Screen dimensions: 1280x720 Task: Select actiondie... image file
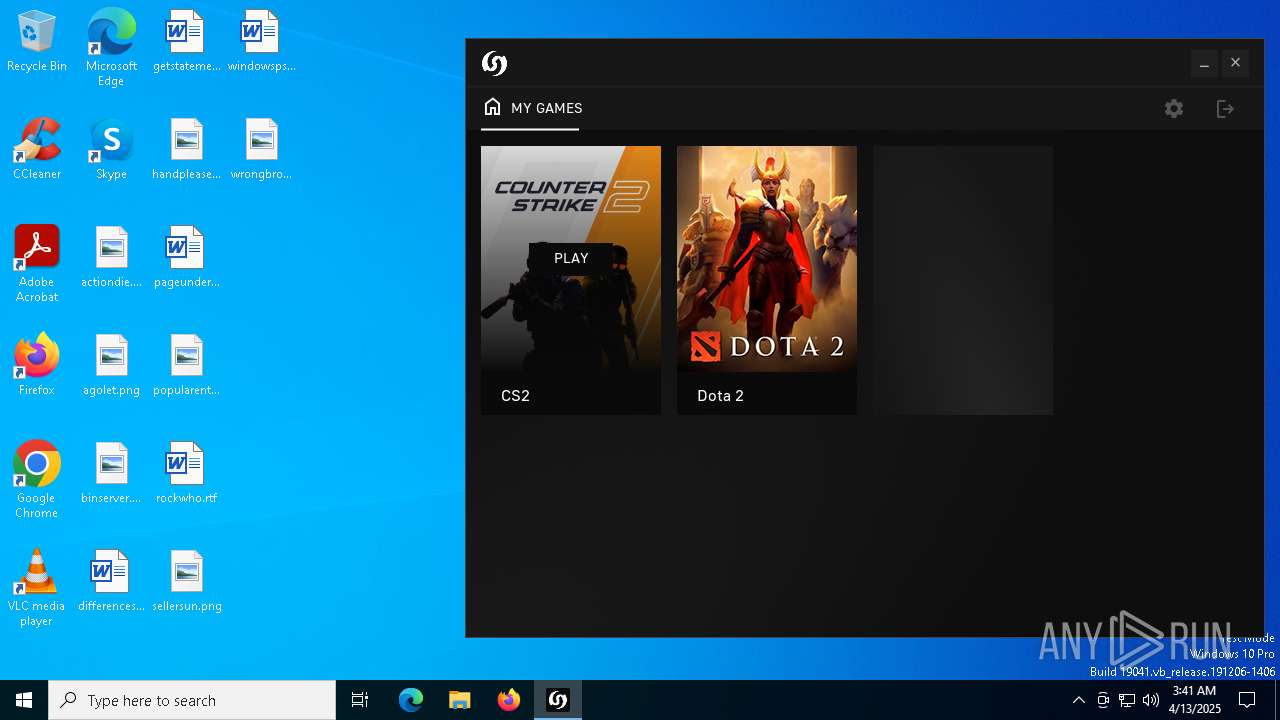(x=111, y=257)
